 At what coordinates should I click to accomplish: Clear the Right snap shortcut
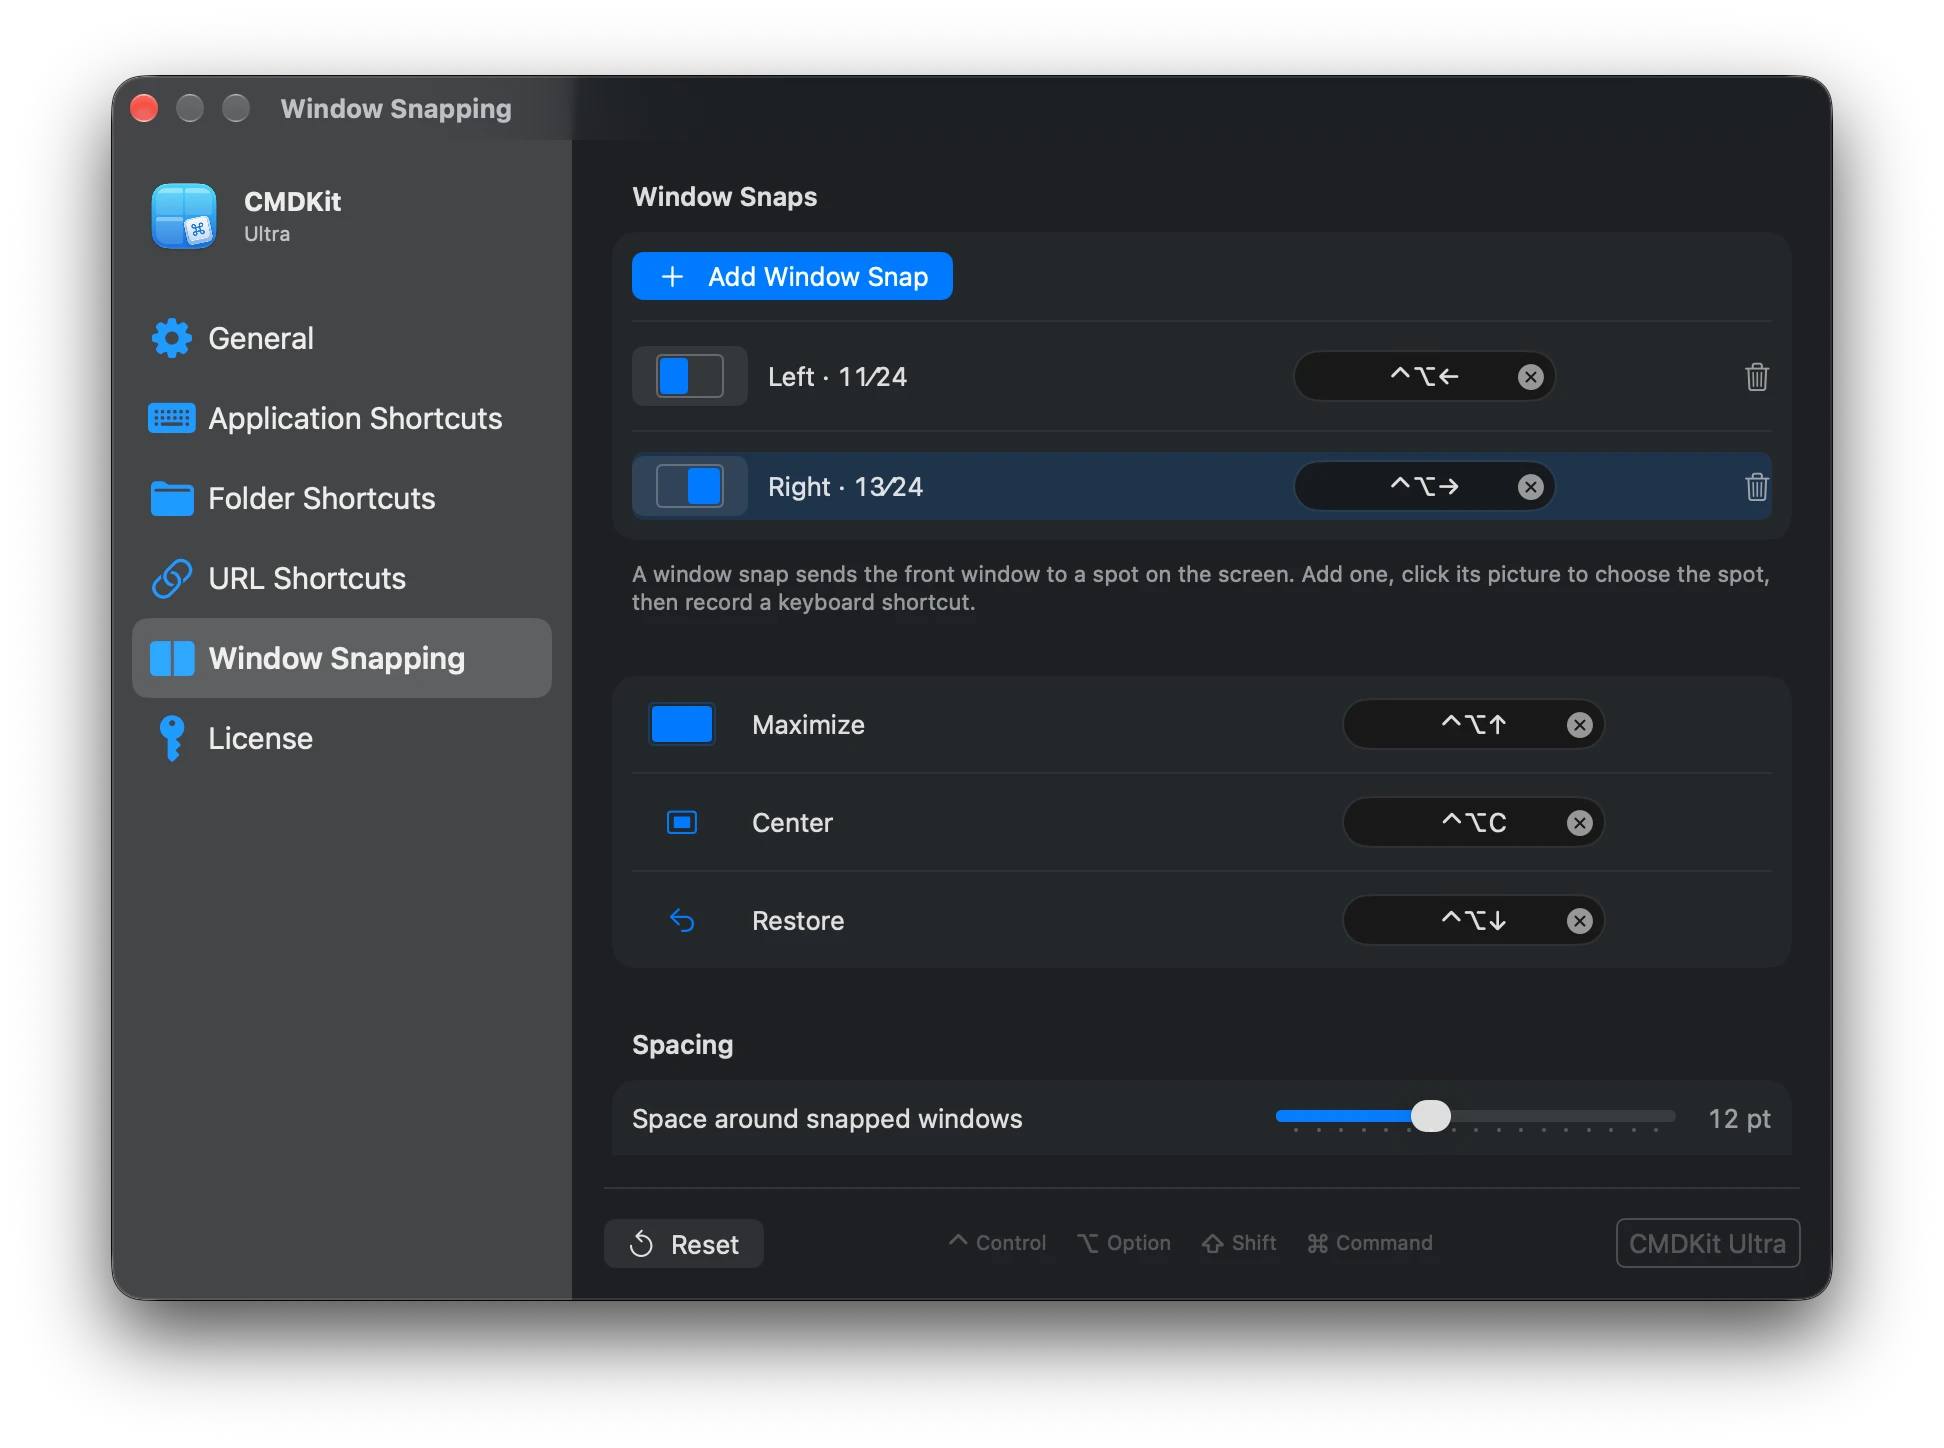(x=1530, y=487)
